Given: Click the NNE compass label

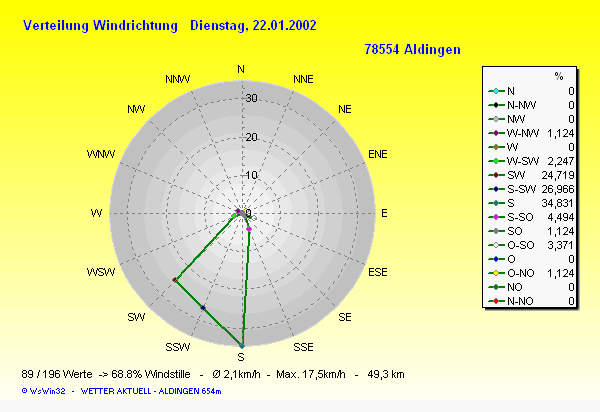Looking at the screenshot, I should 303,79.
